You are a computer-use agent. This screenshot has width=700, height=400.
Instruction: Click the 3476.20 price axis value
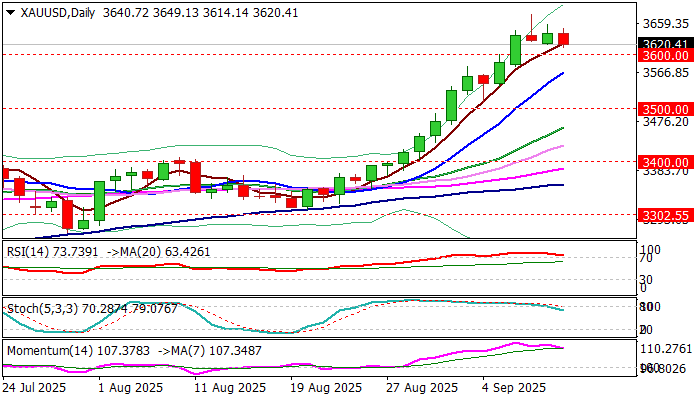666,122
